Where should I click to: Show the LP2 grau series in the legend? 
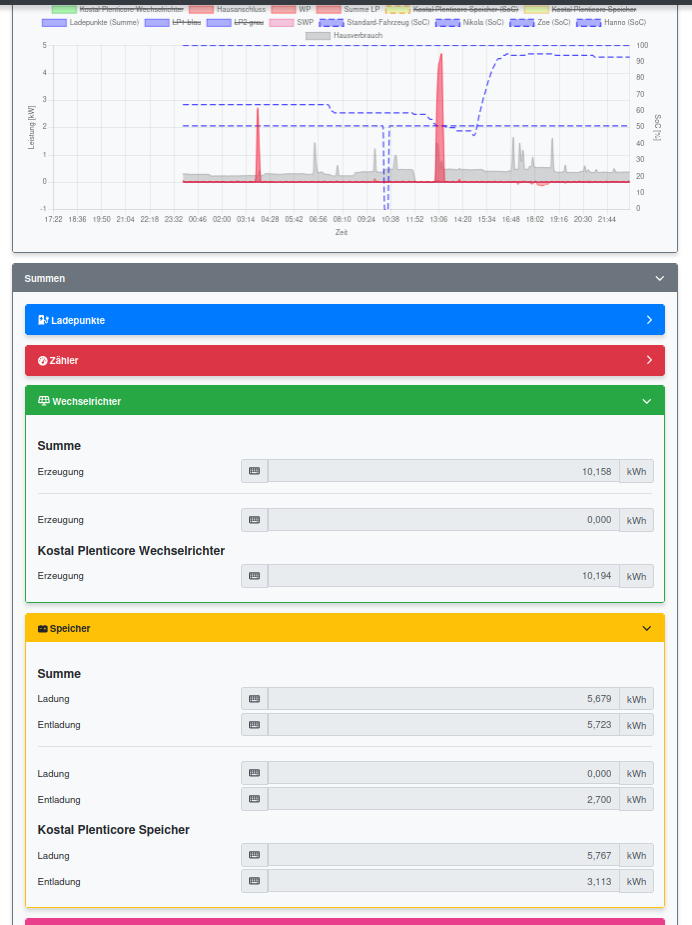(x=235, y=22)
